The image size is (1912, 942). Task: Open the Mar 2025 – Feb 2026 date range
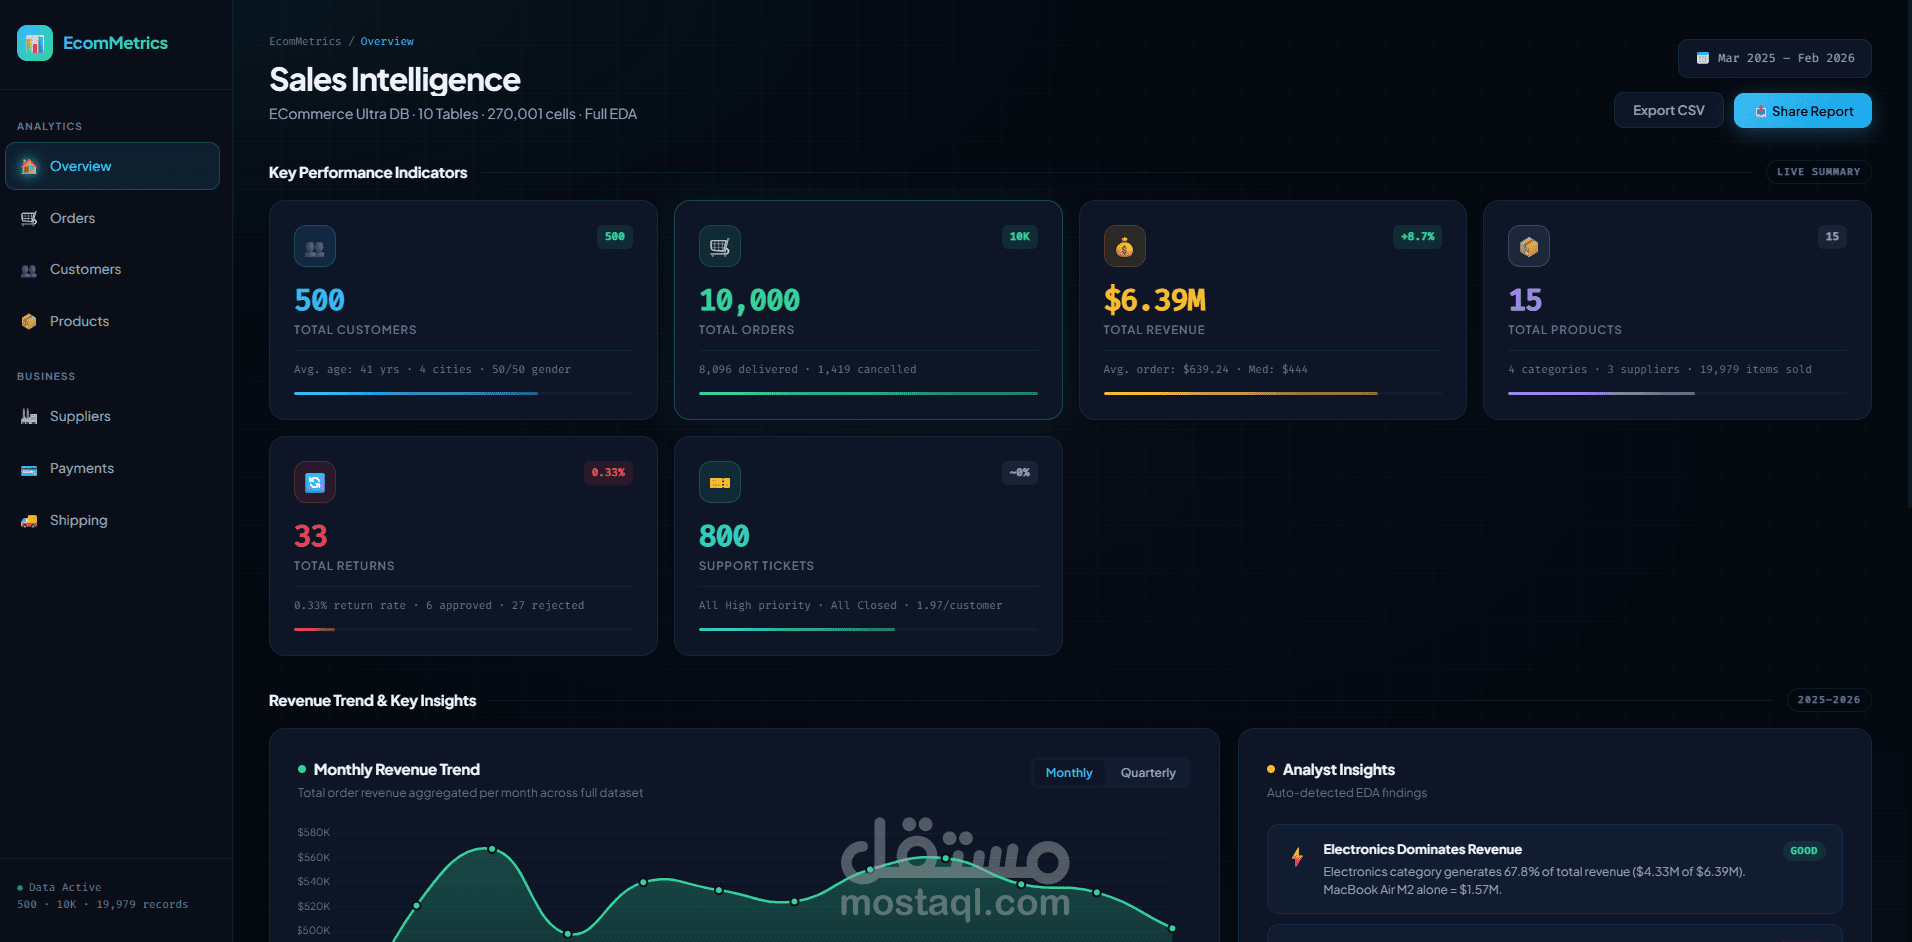pyautogui.click(x=1775, y=58)
